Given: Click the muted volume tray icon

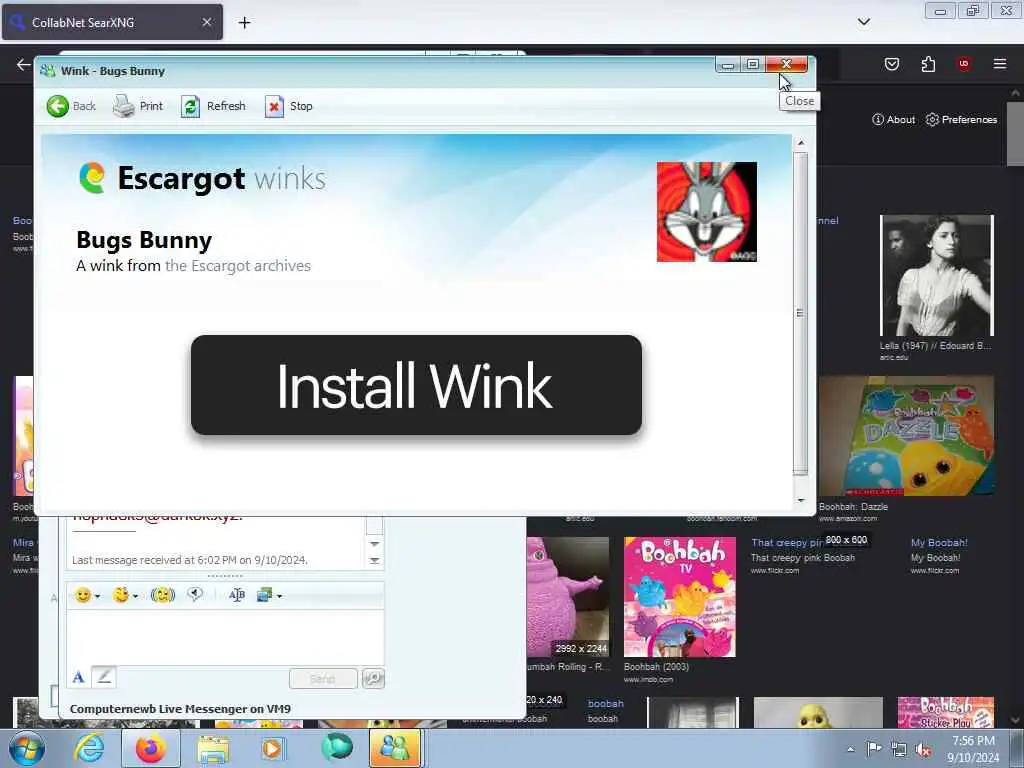Looking at the screenshot, I should [923, 750].
